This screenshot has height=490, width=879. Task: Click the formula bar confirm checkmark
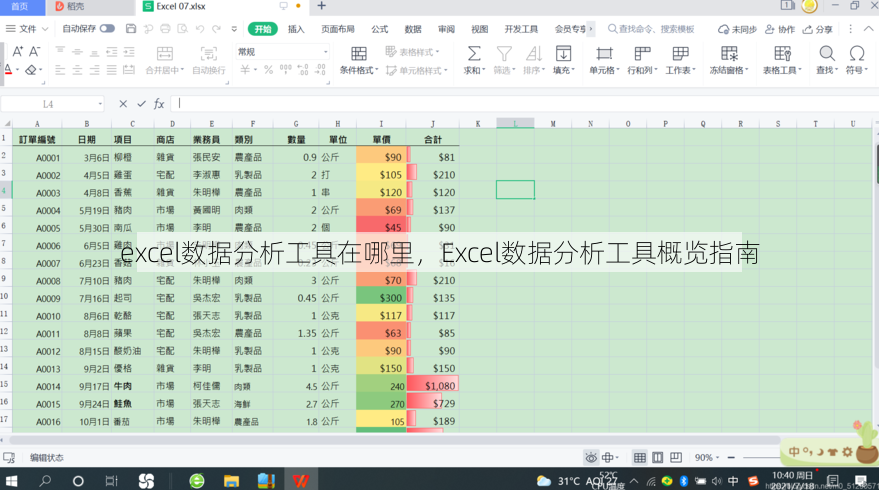pyautogui.click(x=141, y=104)
